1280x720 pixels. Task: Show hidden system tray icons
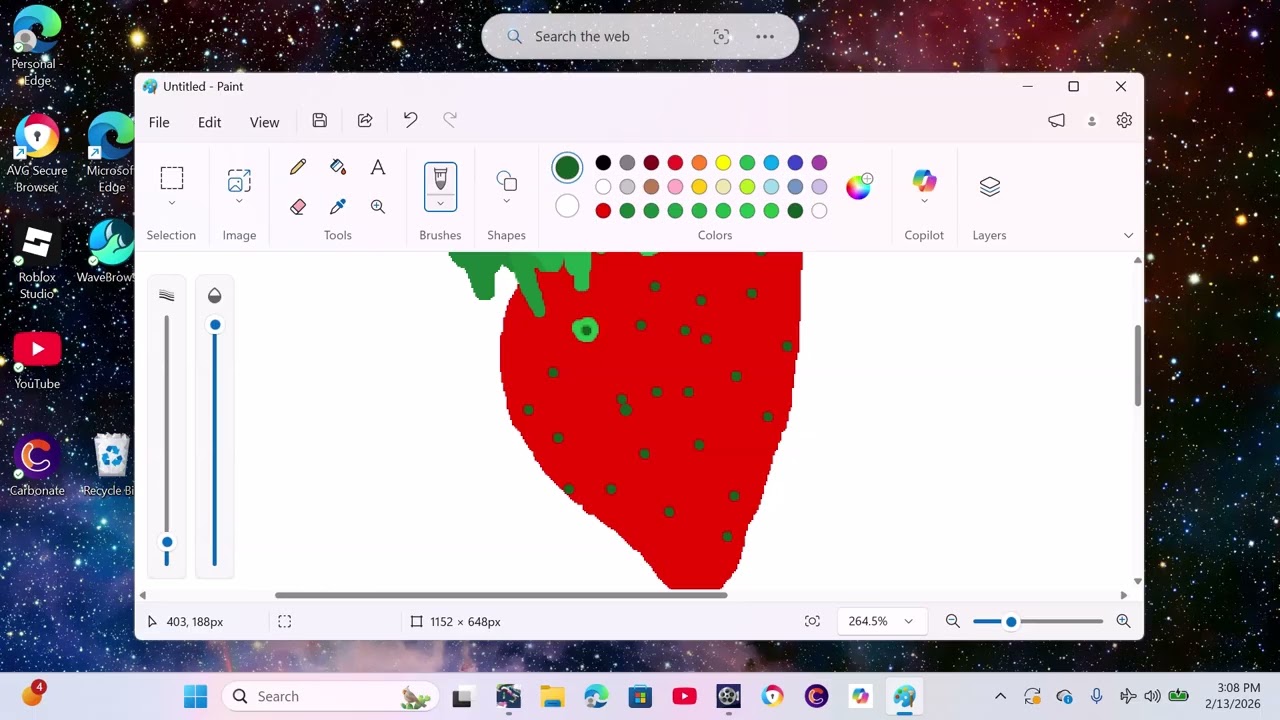tap(1000, 696)
